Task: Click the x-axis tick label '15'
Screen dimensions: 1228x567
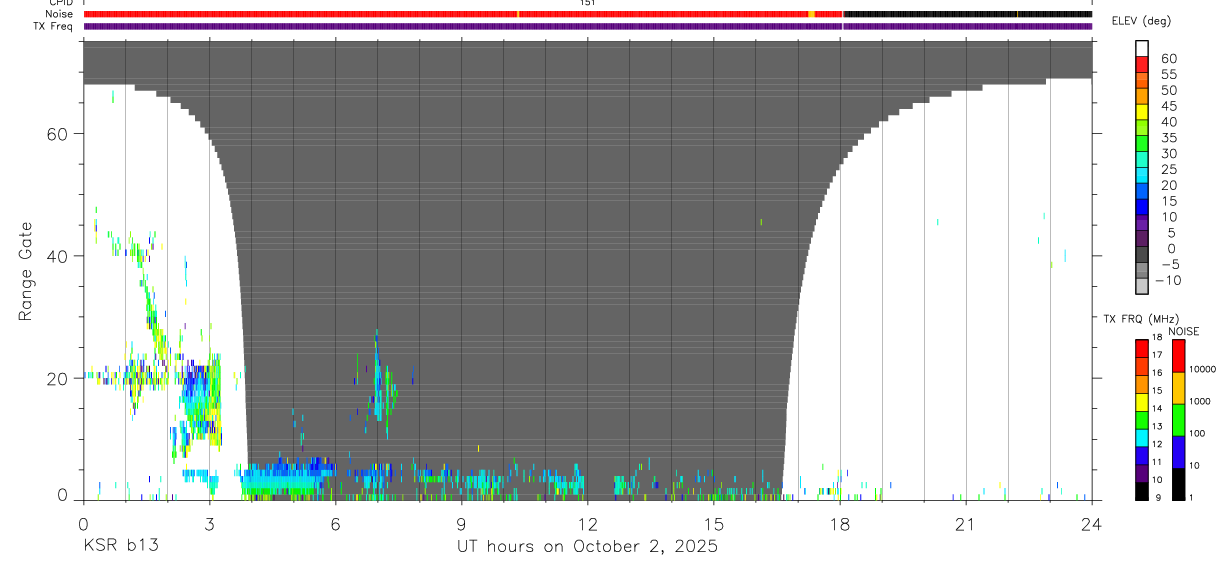Action: (713, 525)
